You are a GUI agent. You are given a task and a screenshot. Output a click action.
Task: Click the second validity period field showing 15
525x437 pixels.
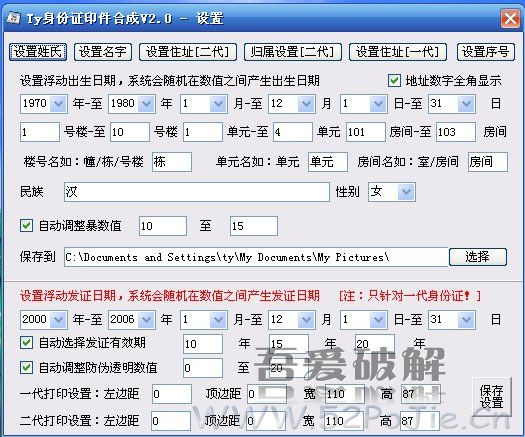tap(289, 344)
